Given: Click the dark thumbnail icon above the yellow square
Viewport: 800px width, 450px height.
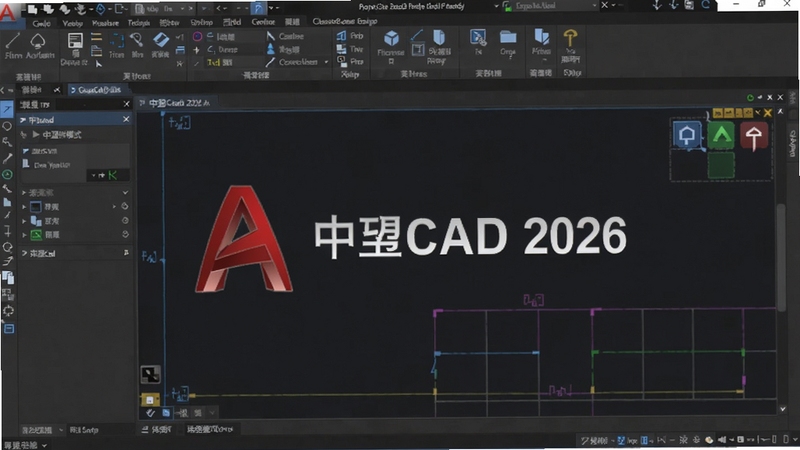Looking at the screenshot, I should (x=151, y=374).
